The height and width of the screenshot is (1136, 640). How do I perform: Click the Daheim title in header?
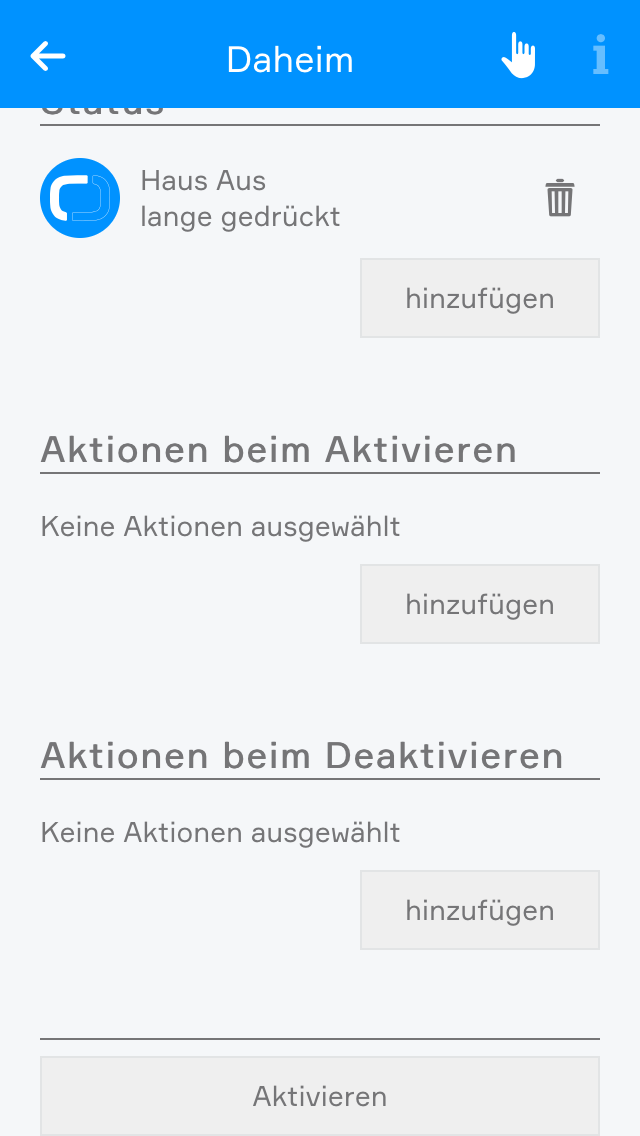click(290, 60)
